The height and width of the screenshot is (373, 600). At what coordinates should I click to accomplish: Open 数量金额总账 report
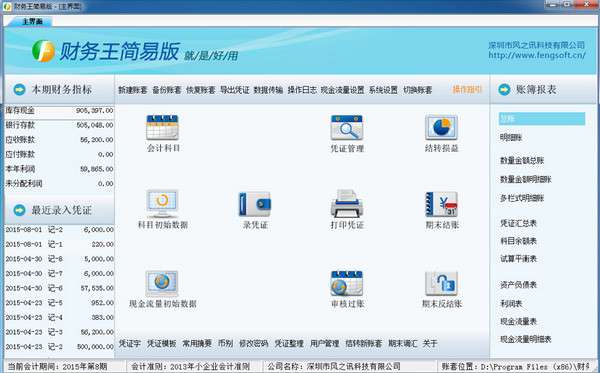522,161
